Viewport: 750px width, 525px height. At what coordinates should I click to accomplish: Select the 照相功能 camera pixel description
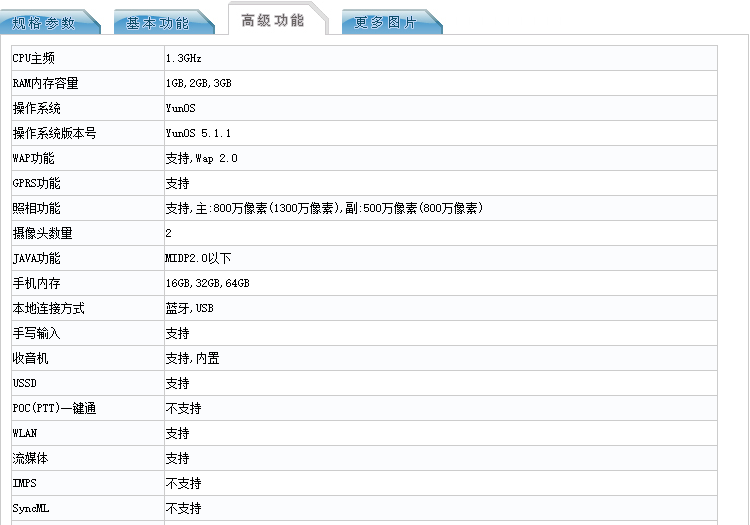click(x=324, y=209)
